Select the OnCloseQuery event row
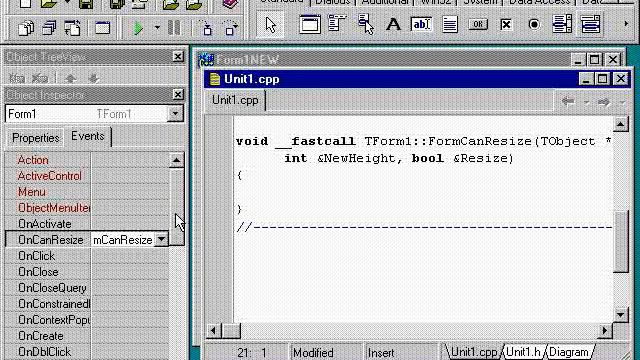 (x=87, y=288)
